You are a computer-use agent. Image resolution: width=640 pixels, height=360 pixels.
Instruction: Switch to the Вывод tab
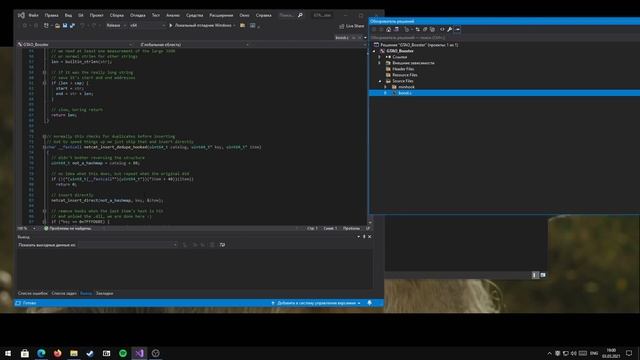pos(86,293)
